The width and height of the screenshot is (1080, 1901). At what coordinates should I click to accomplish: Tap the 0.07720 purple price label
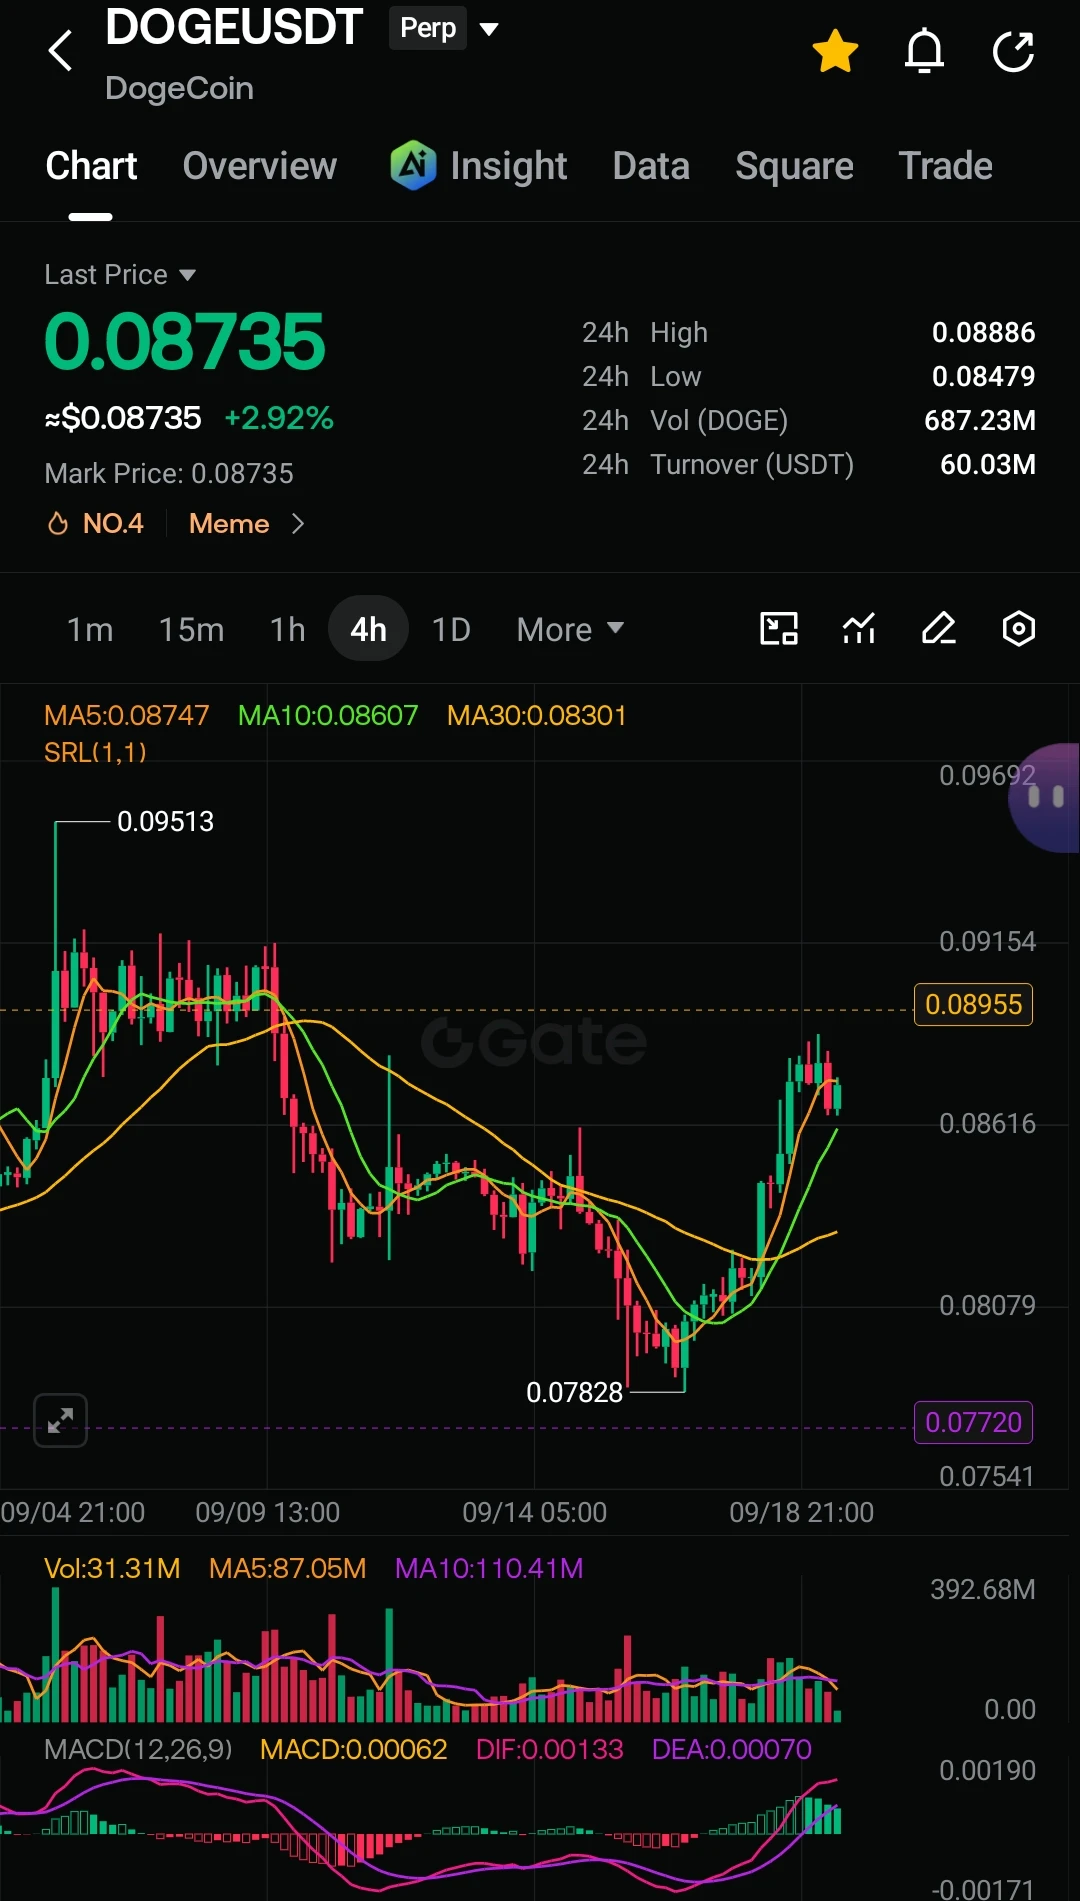point(973,1422)
